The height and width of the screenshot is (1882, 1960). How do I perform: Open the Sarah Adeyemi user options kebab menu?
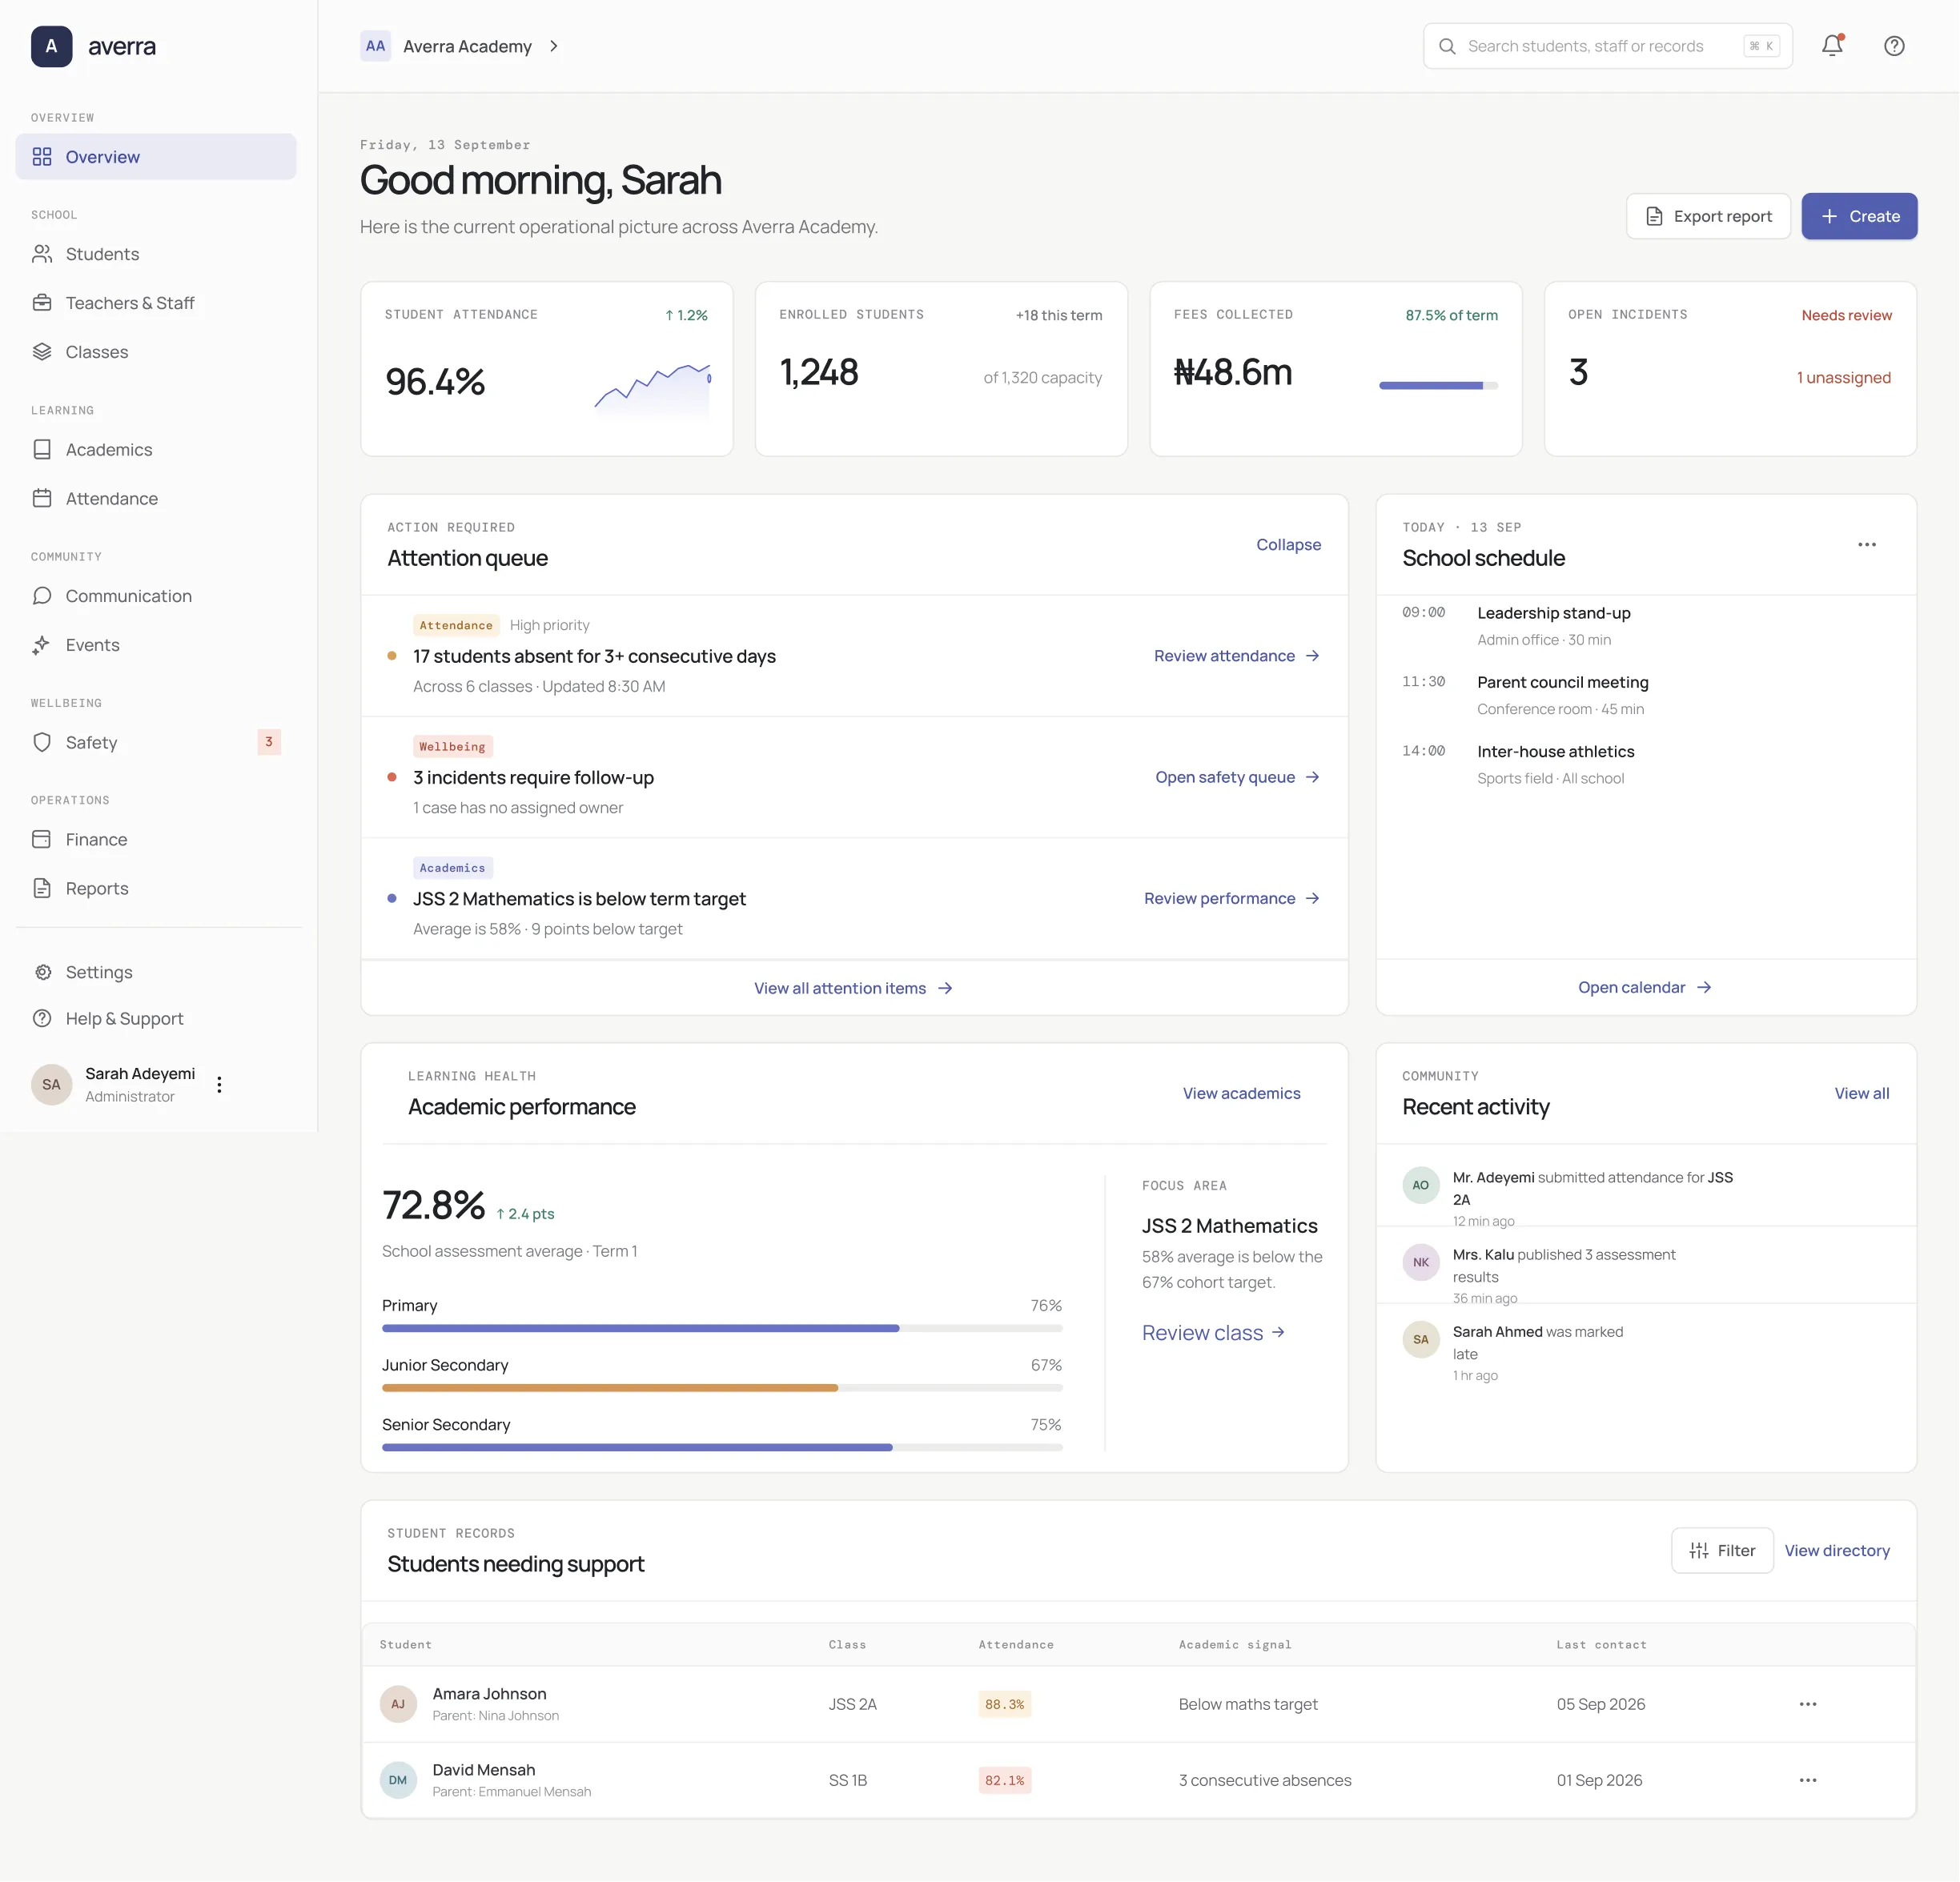click(x=219, y=1085)
